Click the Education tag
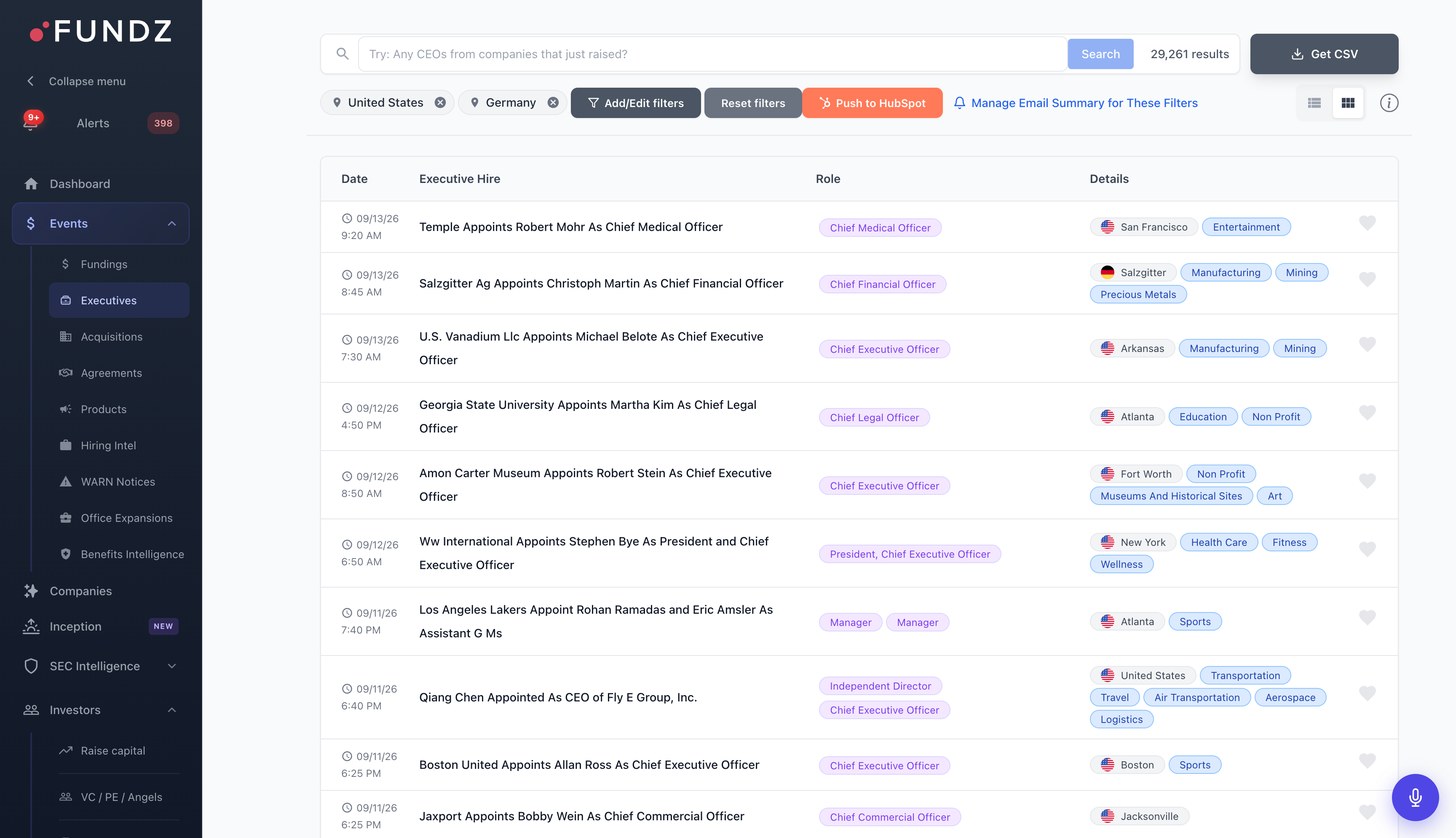 pyautogui.click(x=1202, y=416)
